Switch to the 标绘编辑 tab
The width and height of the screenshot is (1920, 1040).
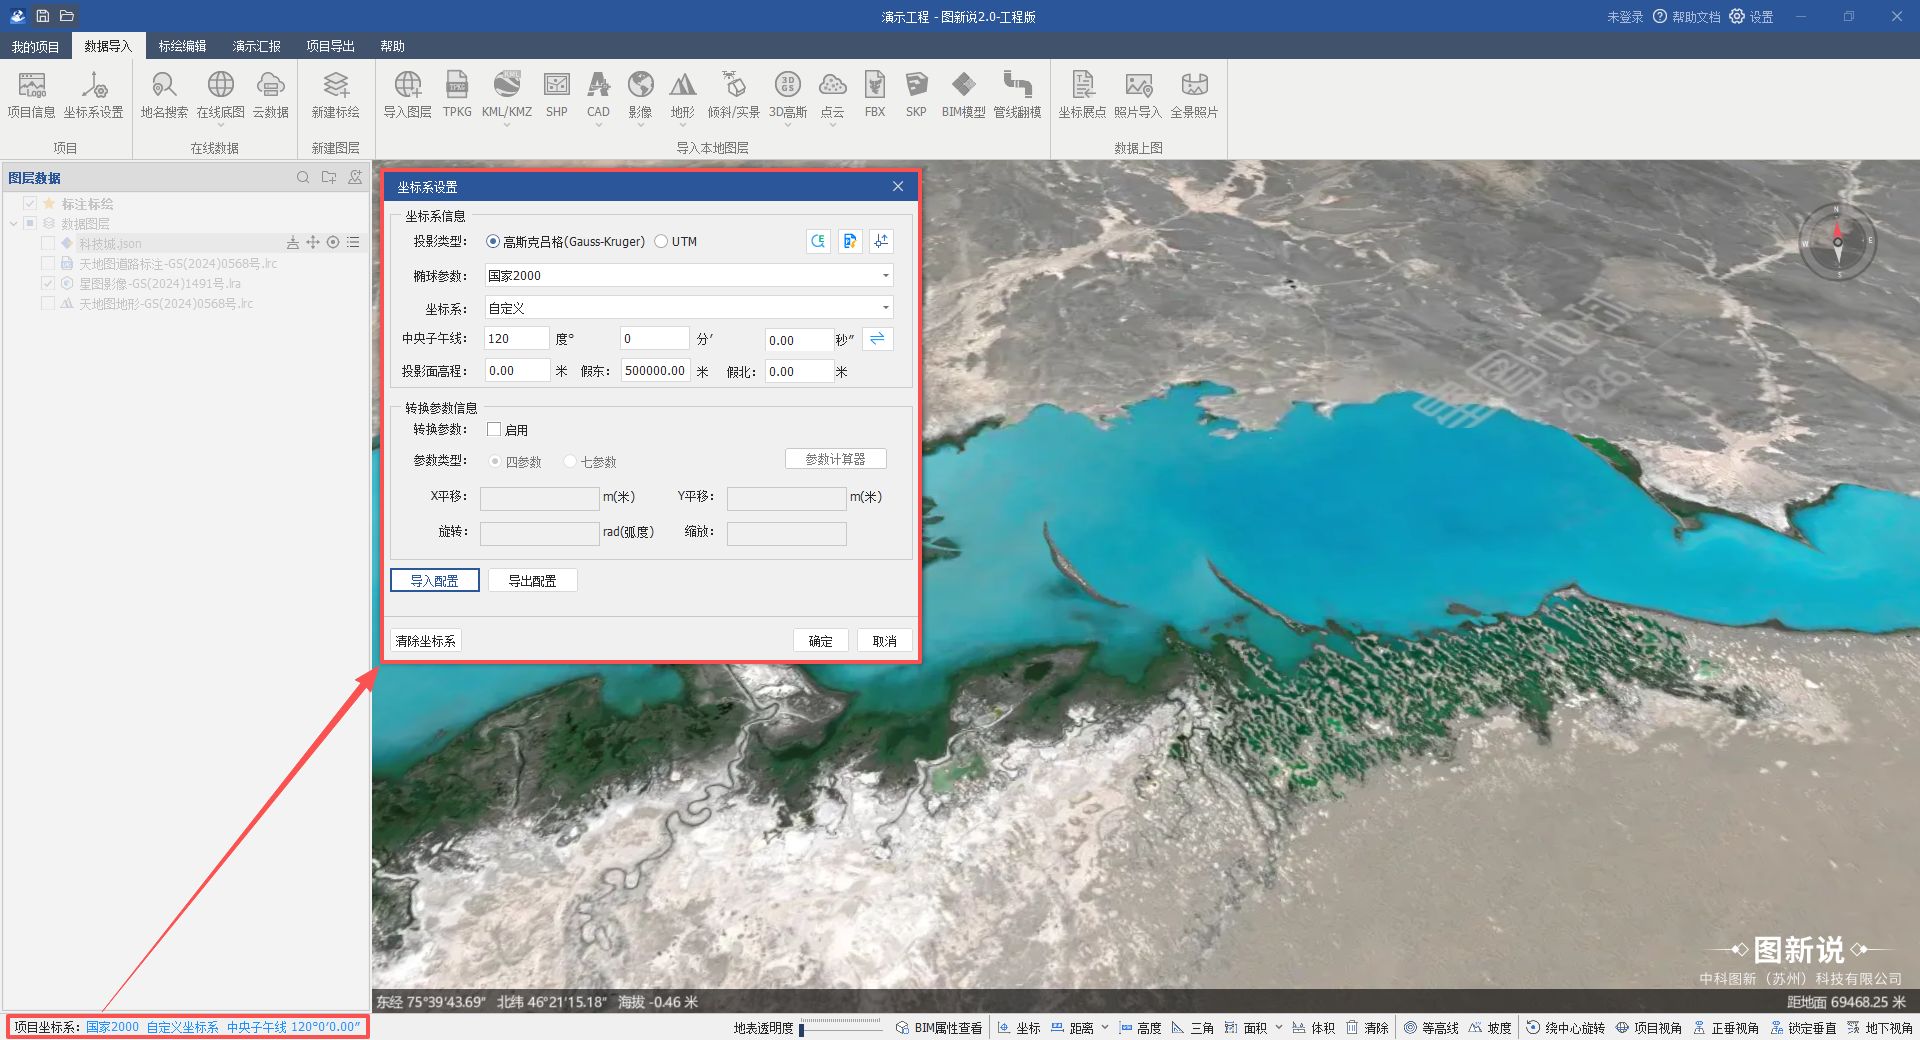[x=182, y=46]
